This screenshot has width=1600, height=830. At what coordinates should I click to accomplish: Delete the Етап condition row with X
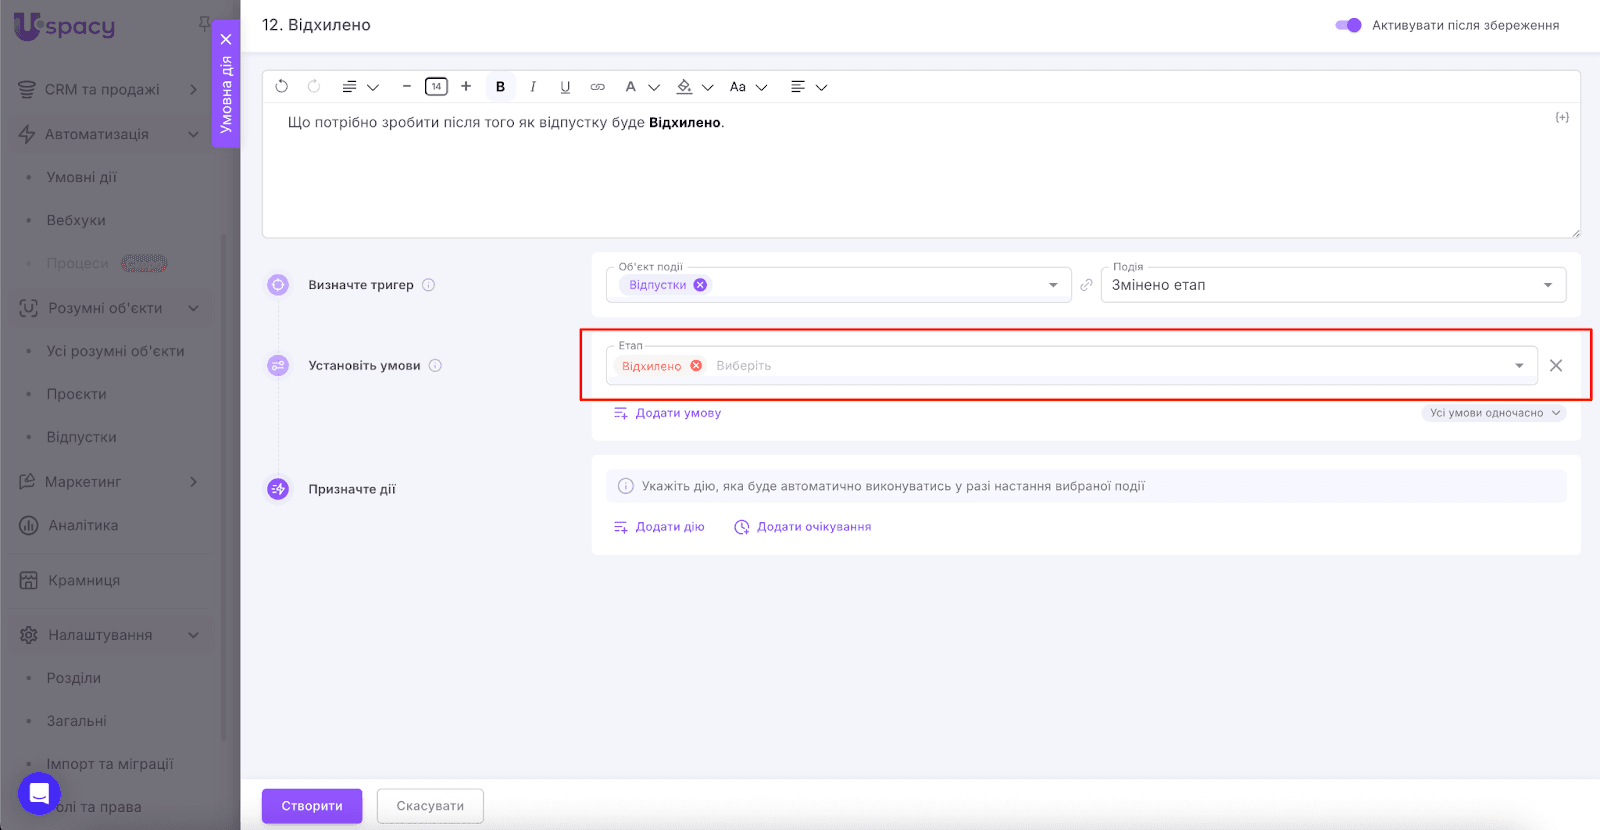[x=1555, y=366]
